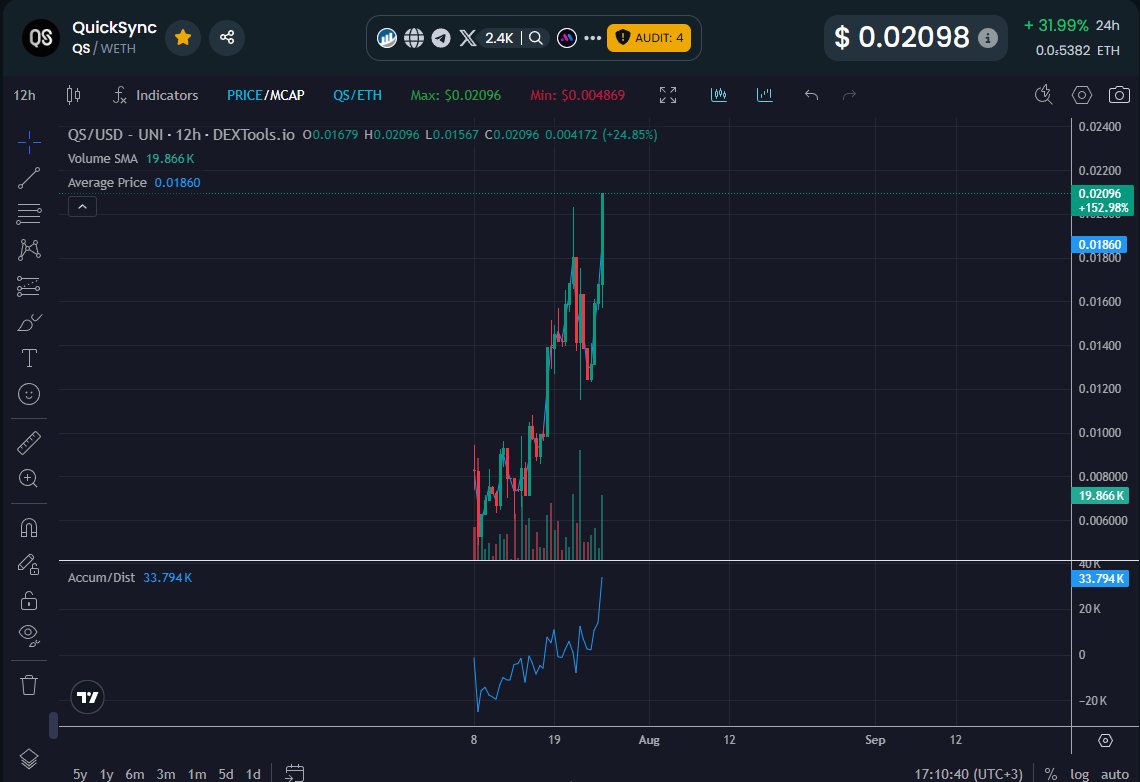Toggle auto scale mode
This screenshot has height=782, width=1140.
1115,774
